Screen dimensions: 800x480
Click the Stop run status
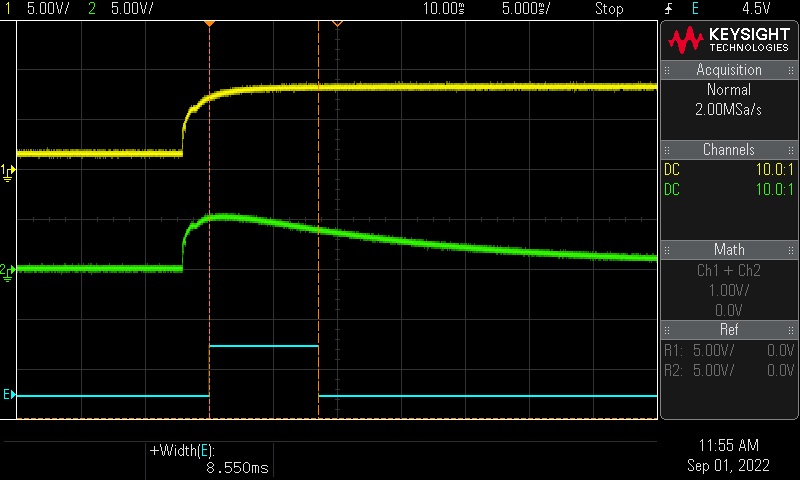[x=609, y=8]
